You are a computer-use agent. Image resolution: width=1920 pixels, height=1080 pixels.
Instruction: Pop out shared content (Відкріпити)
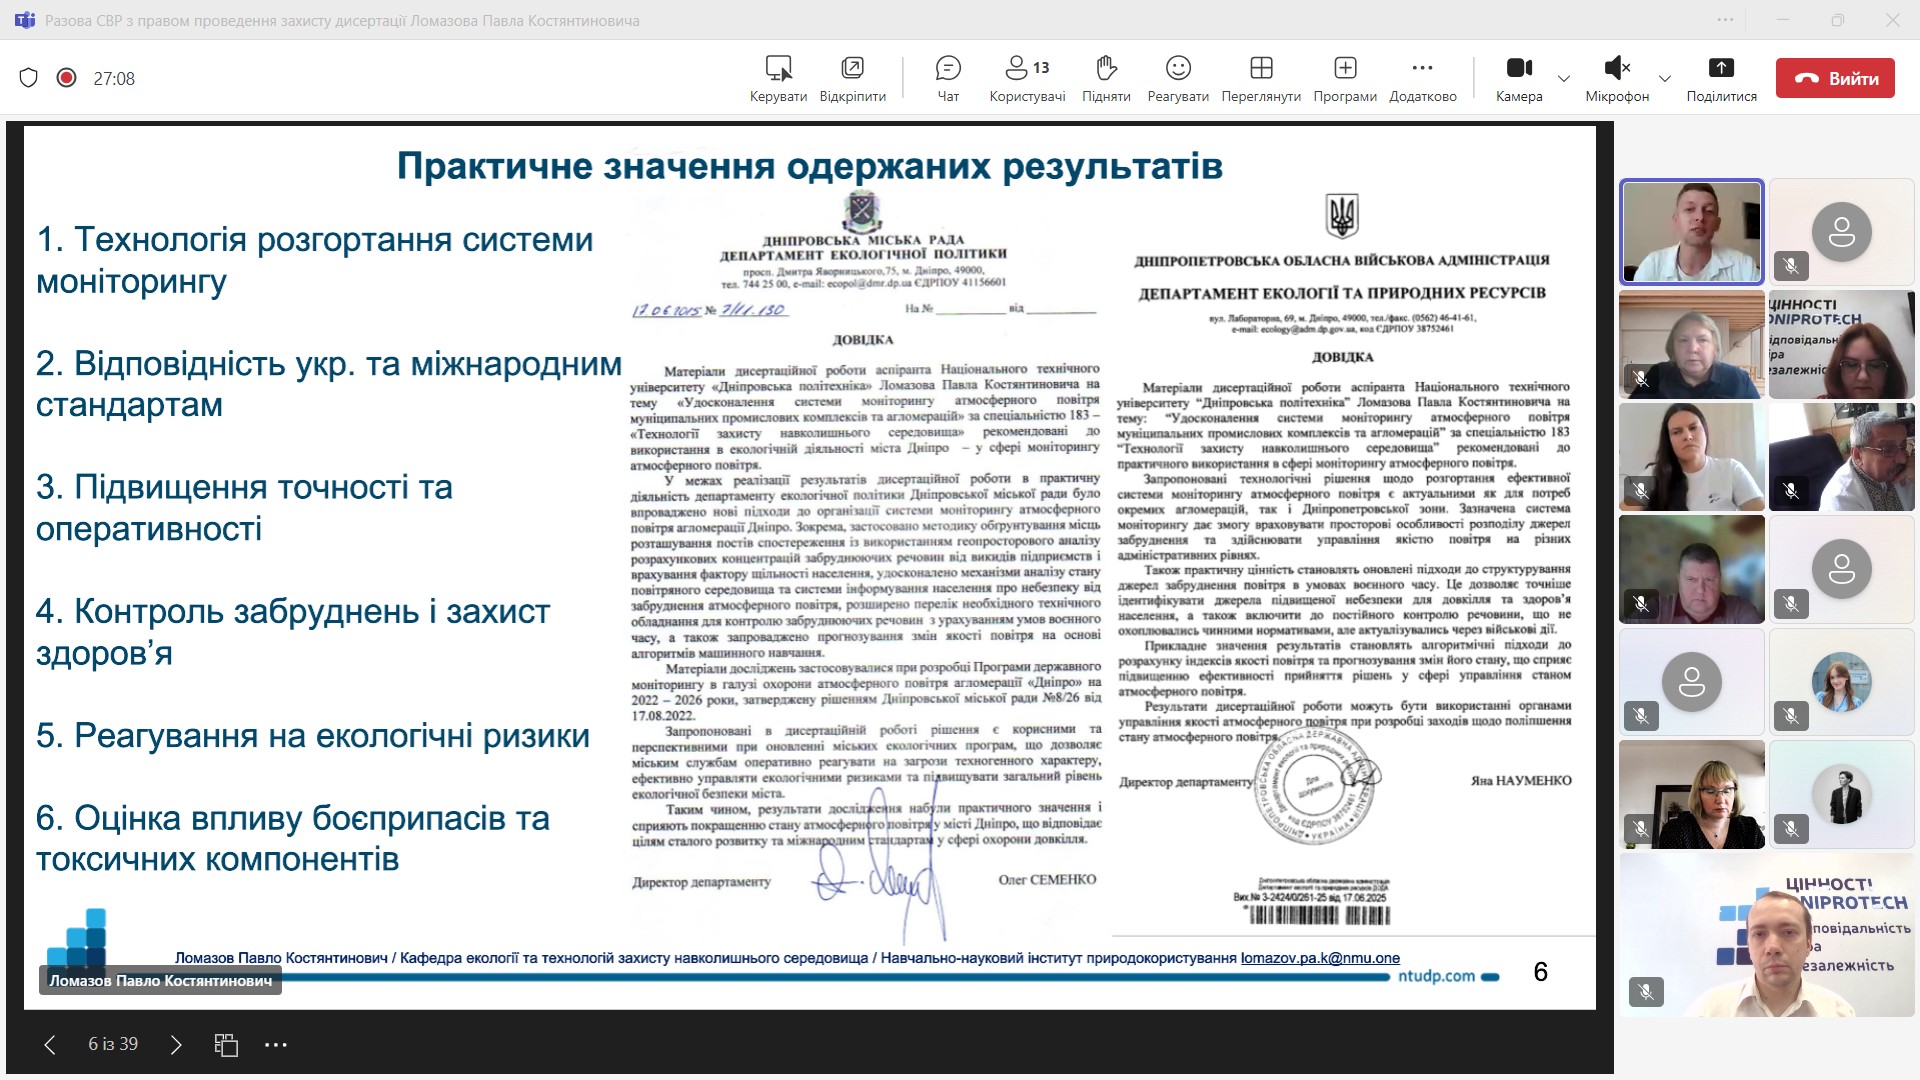[x=852, y=78]
